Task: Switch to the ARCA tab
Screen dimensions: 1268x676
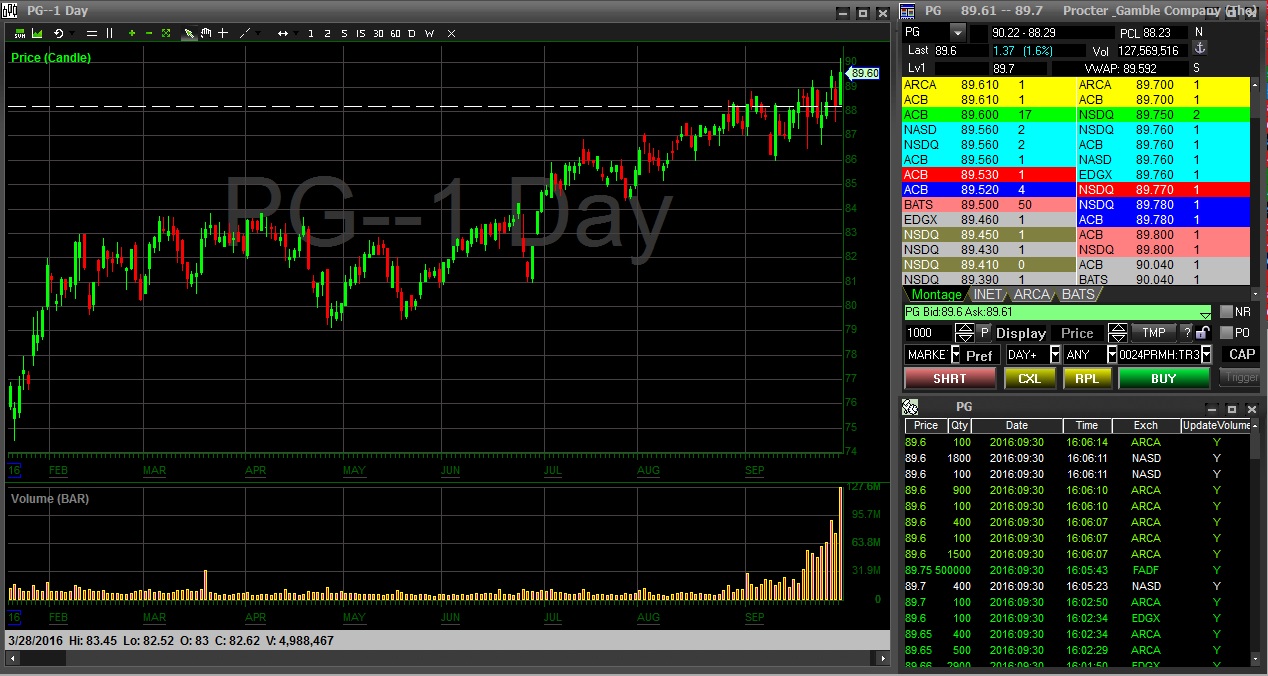Action: pos(1031,294)
